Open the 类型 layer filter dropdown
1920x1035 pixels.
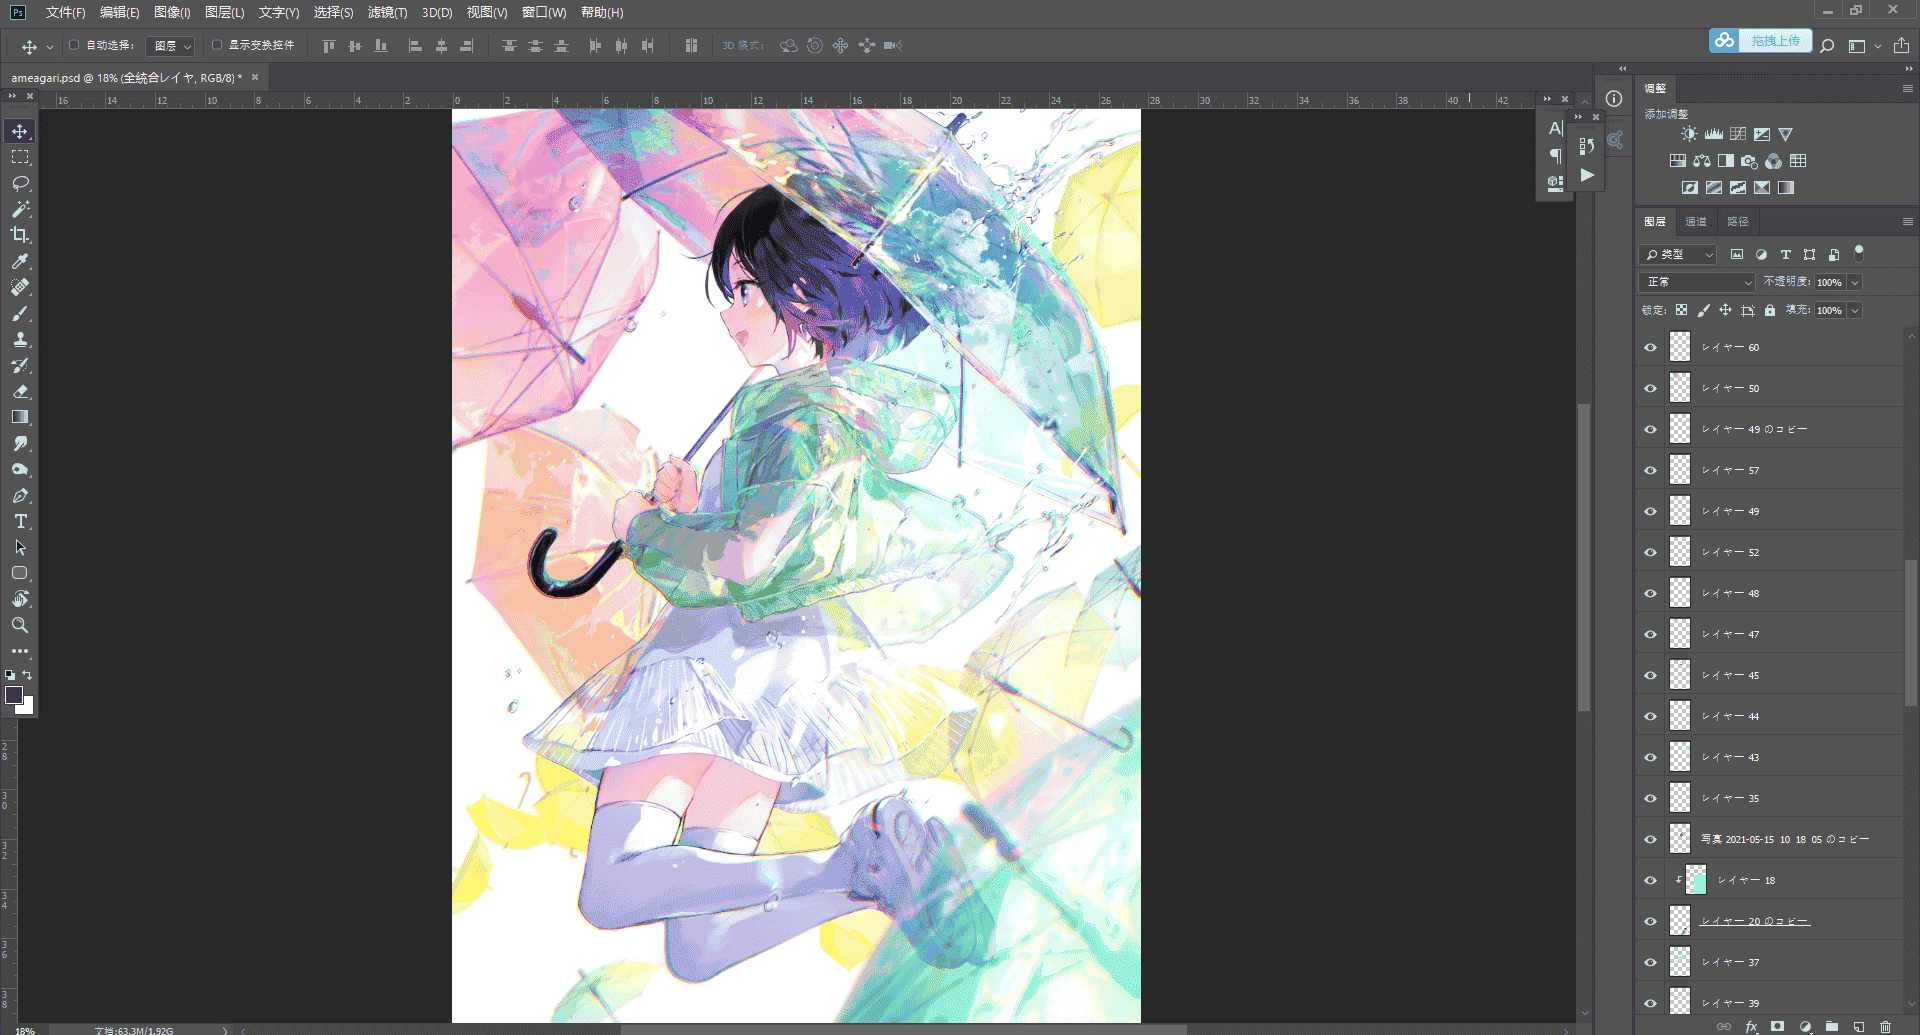point(1679,255)
